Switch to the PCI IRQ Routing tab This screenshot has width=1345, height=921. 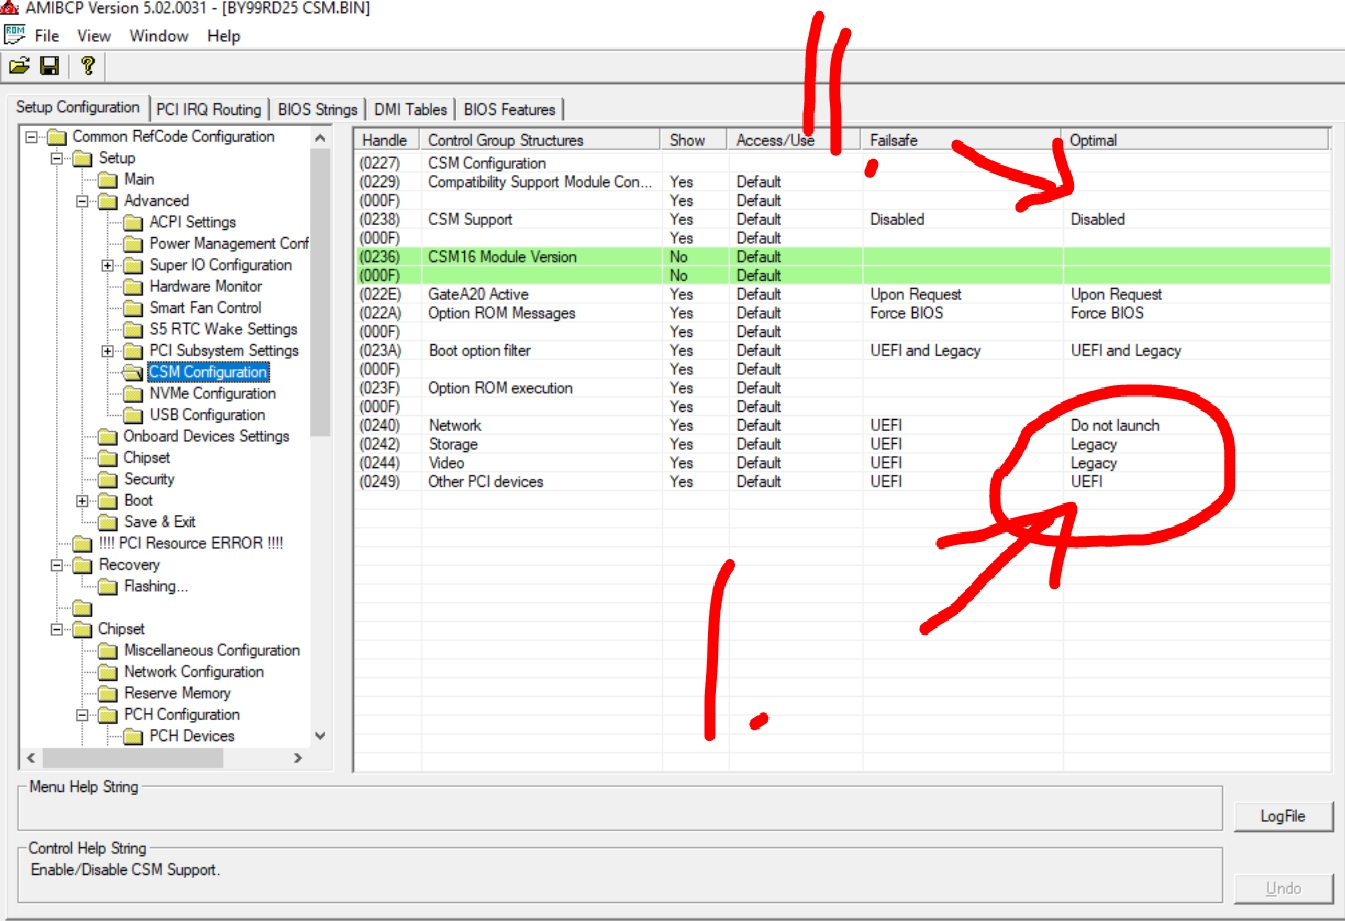point(209,109)
